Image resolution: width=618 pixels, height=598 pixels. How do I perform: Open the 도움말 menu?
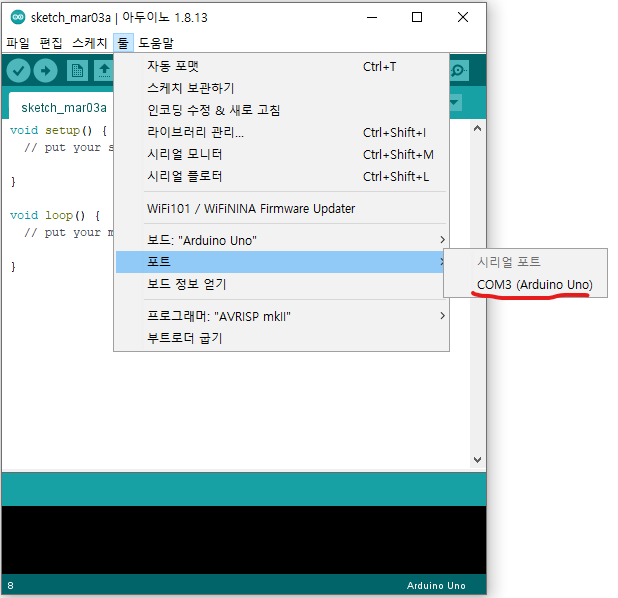pyautogui.click(x=156, y=43)
